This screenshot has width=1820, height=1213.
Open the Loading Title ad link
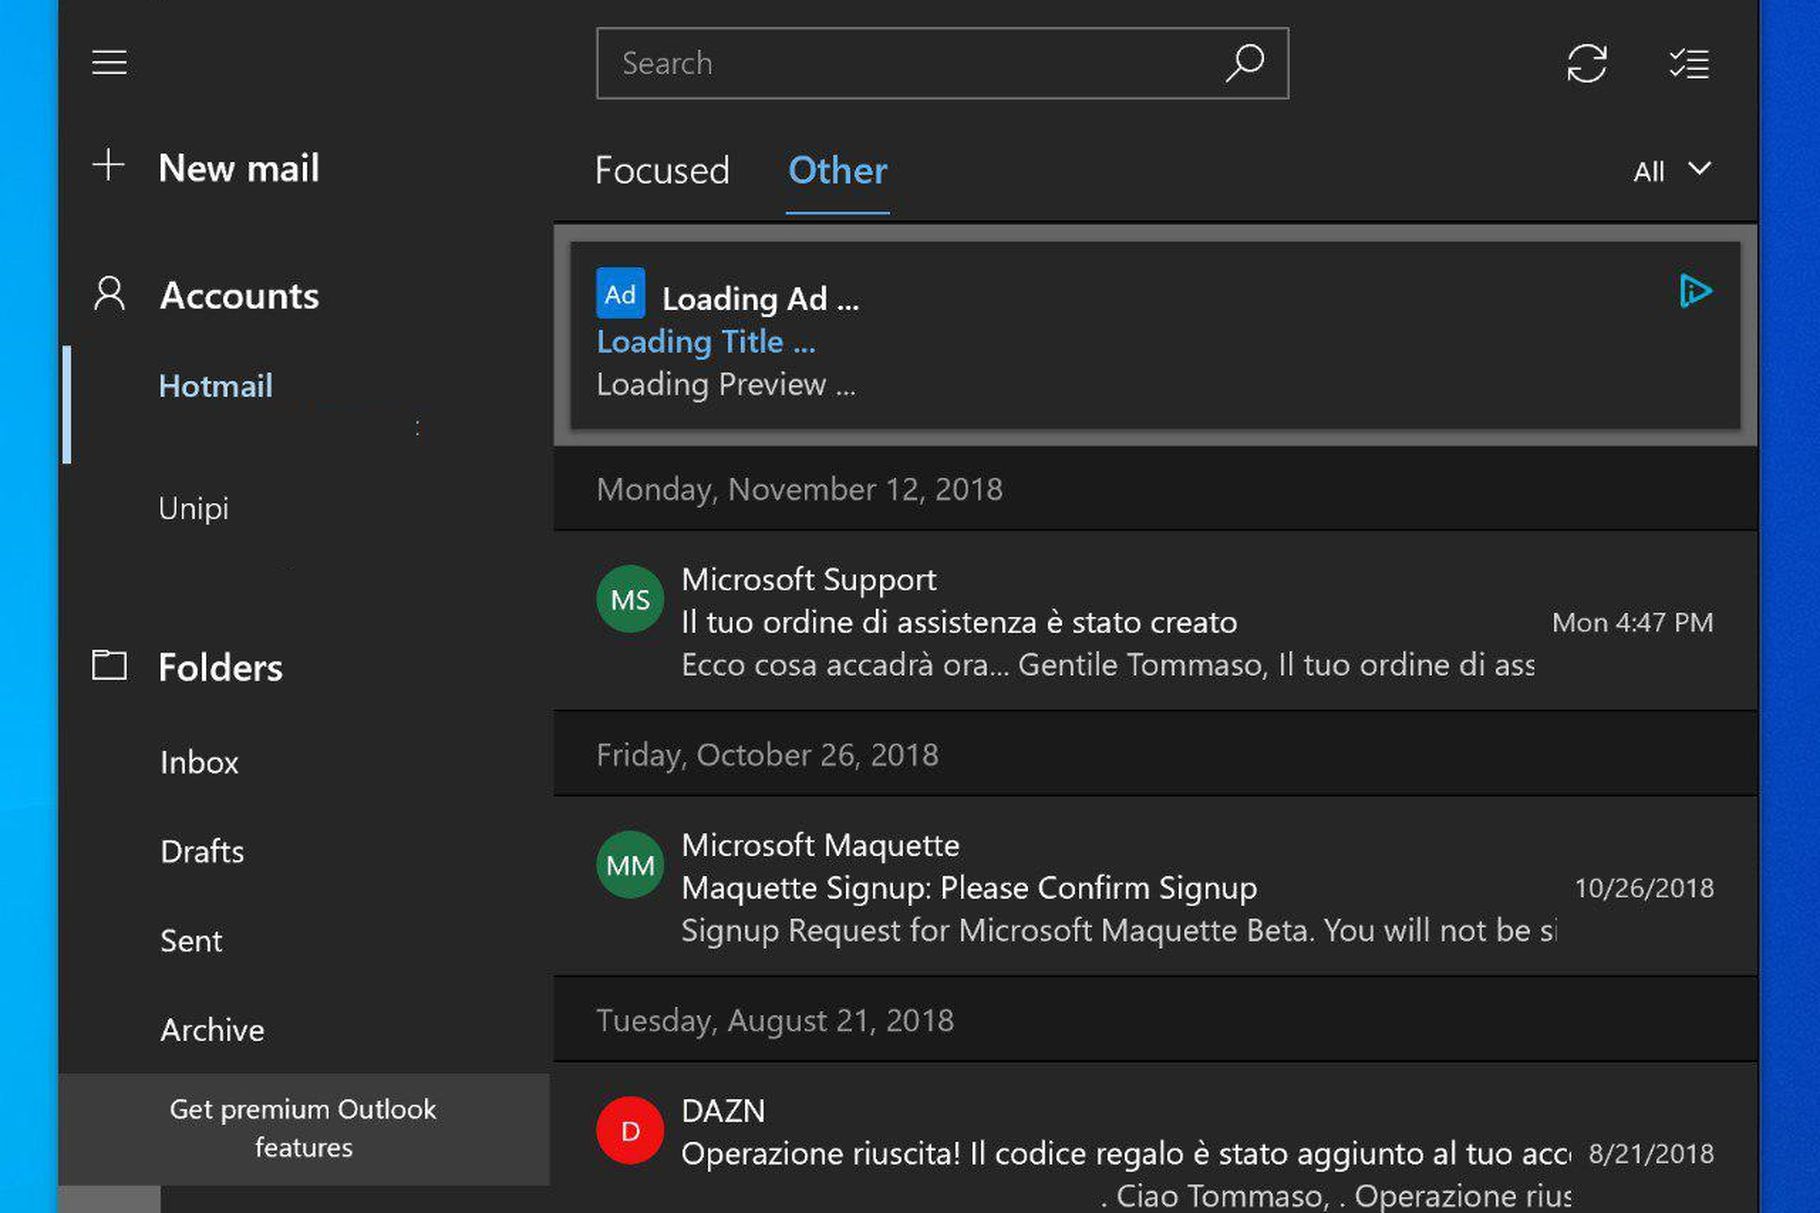(x=705, y=342)
